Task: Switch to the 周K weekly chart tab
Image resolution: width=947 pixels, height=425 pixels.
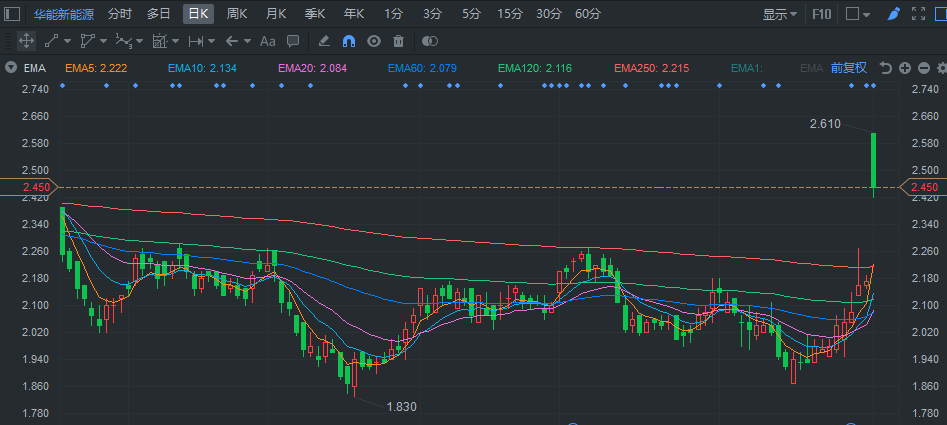Action: coord(237,14)
